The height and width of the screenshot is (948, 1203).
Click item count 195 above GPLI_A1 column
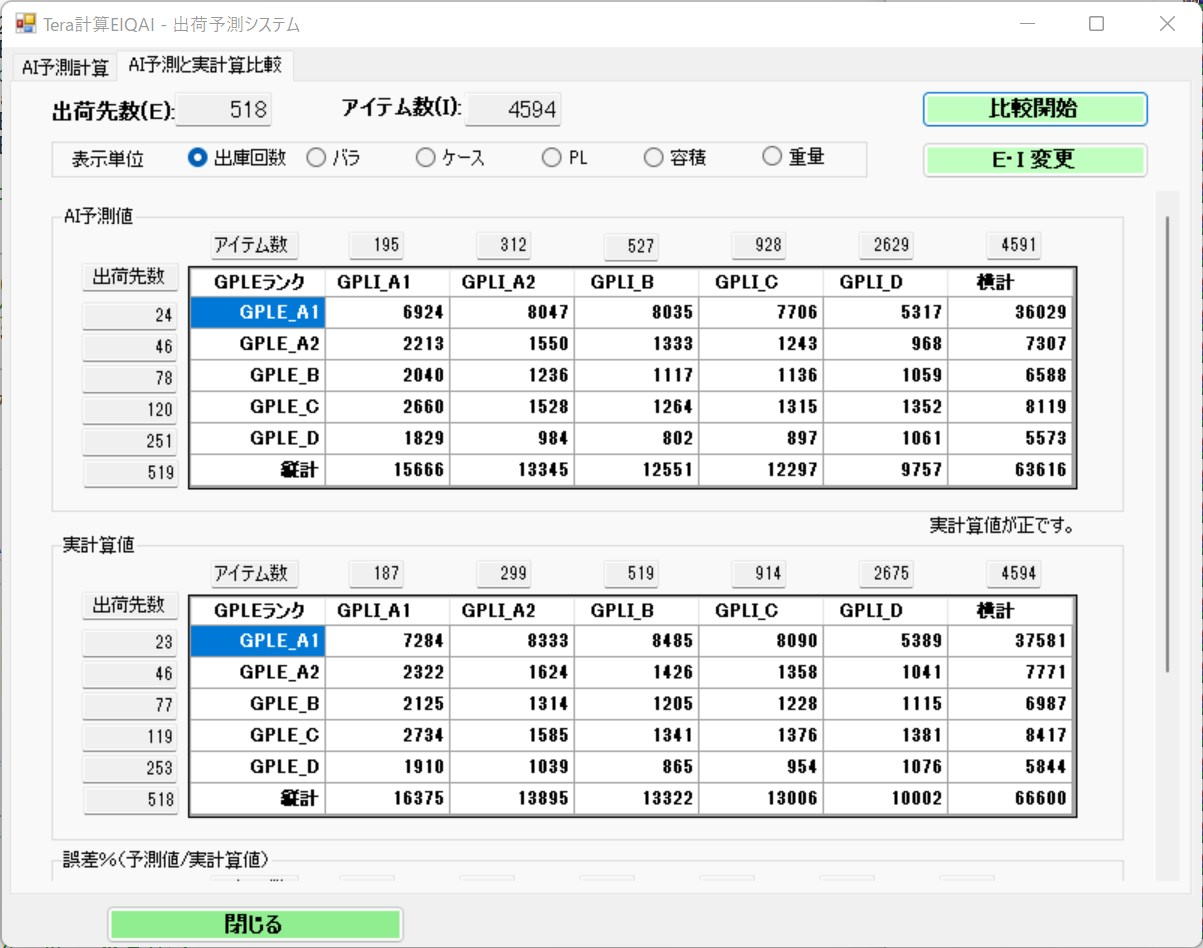click(x=376, y=245)
